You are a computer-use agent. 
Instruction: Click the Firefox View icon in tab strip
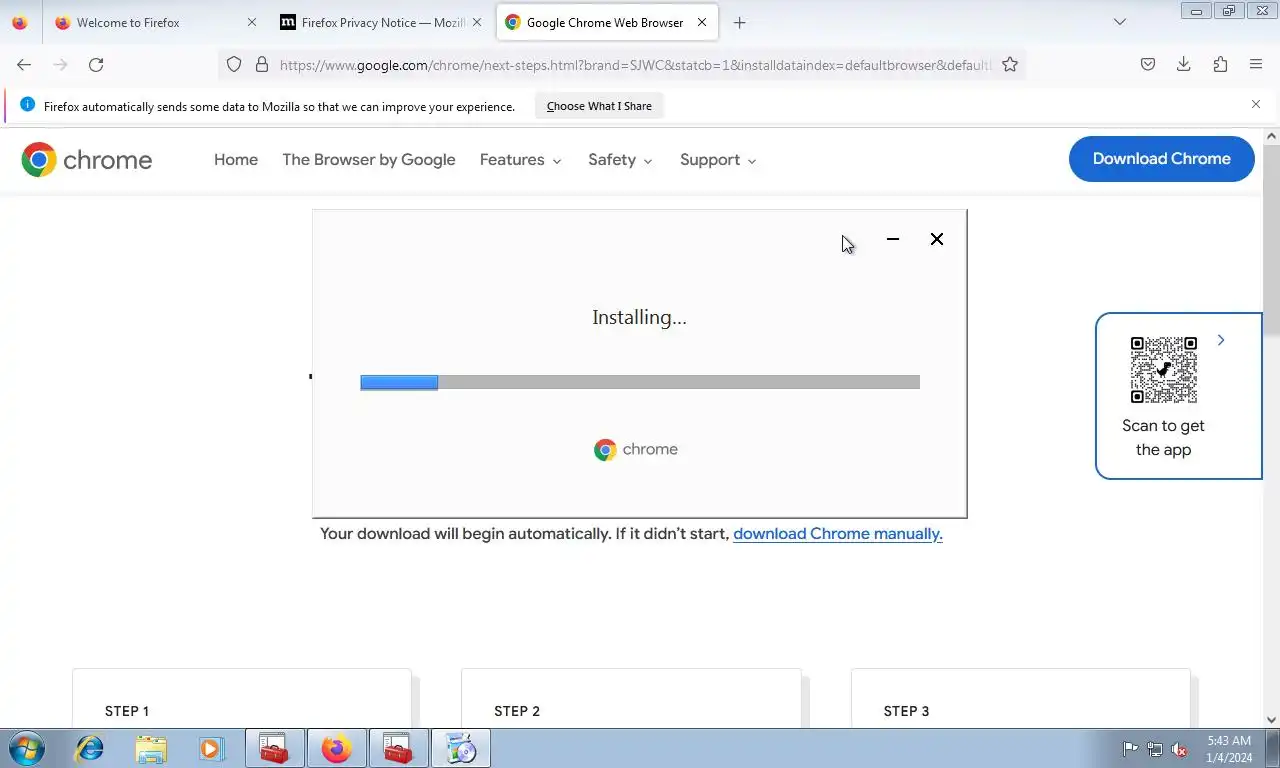coord(20,22)
